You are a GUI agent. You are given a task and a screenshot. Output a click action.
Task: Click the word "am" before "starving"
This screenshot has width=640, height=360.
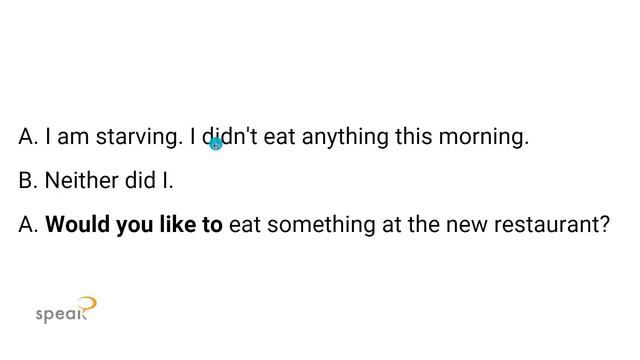tap(73, 138)
